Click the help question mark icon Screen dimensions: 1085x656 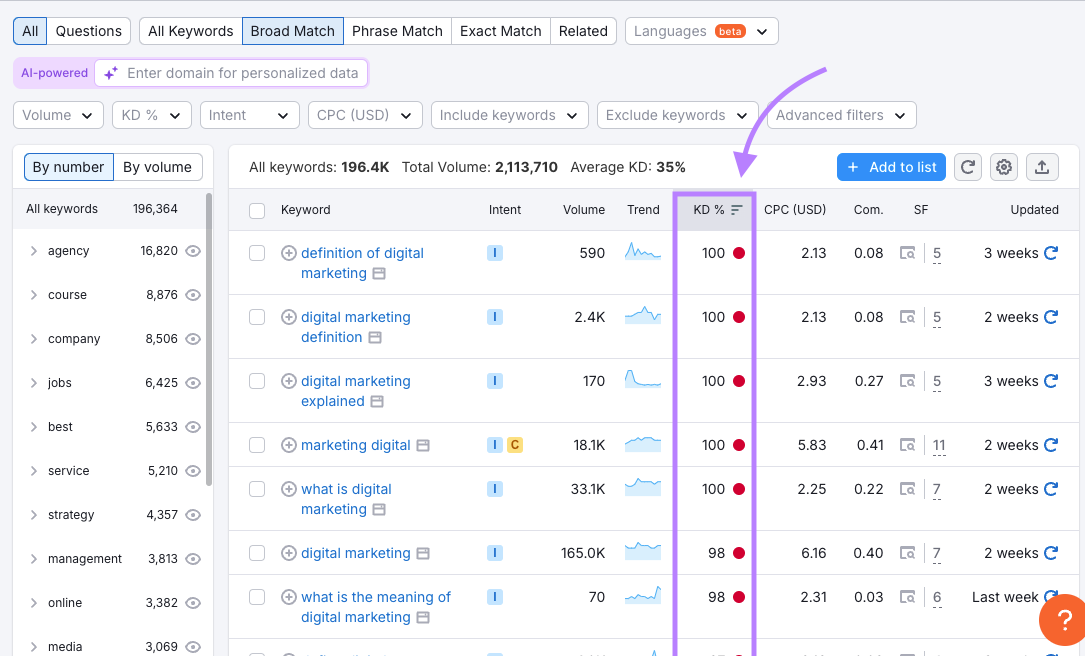[x=1062, y=620]
